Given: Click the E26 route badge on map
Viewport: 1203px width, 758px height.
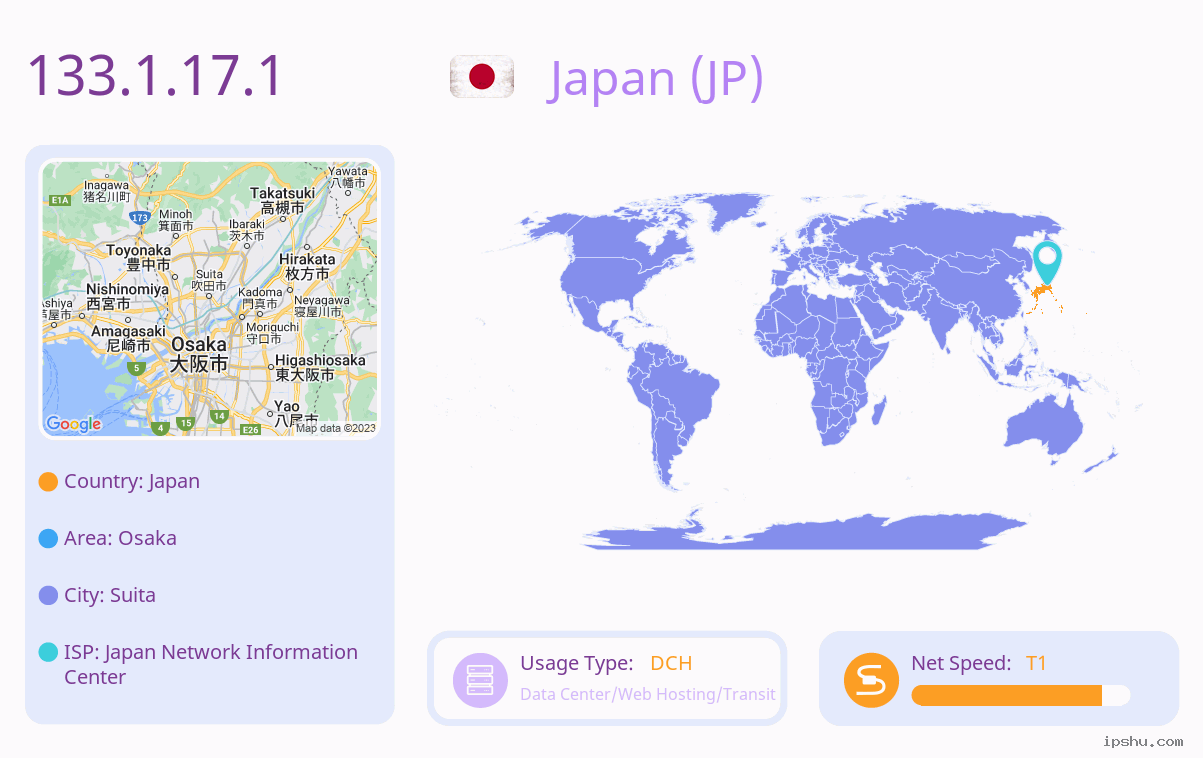Looking at the screenshot, I should coord(251,430).
